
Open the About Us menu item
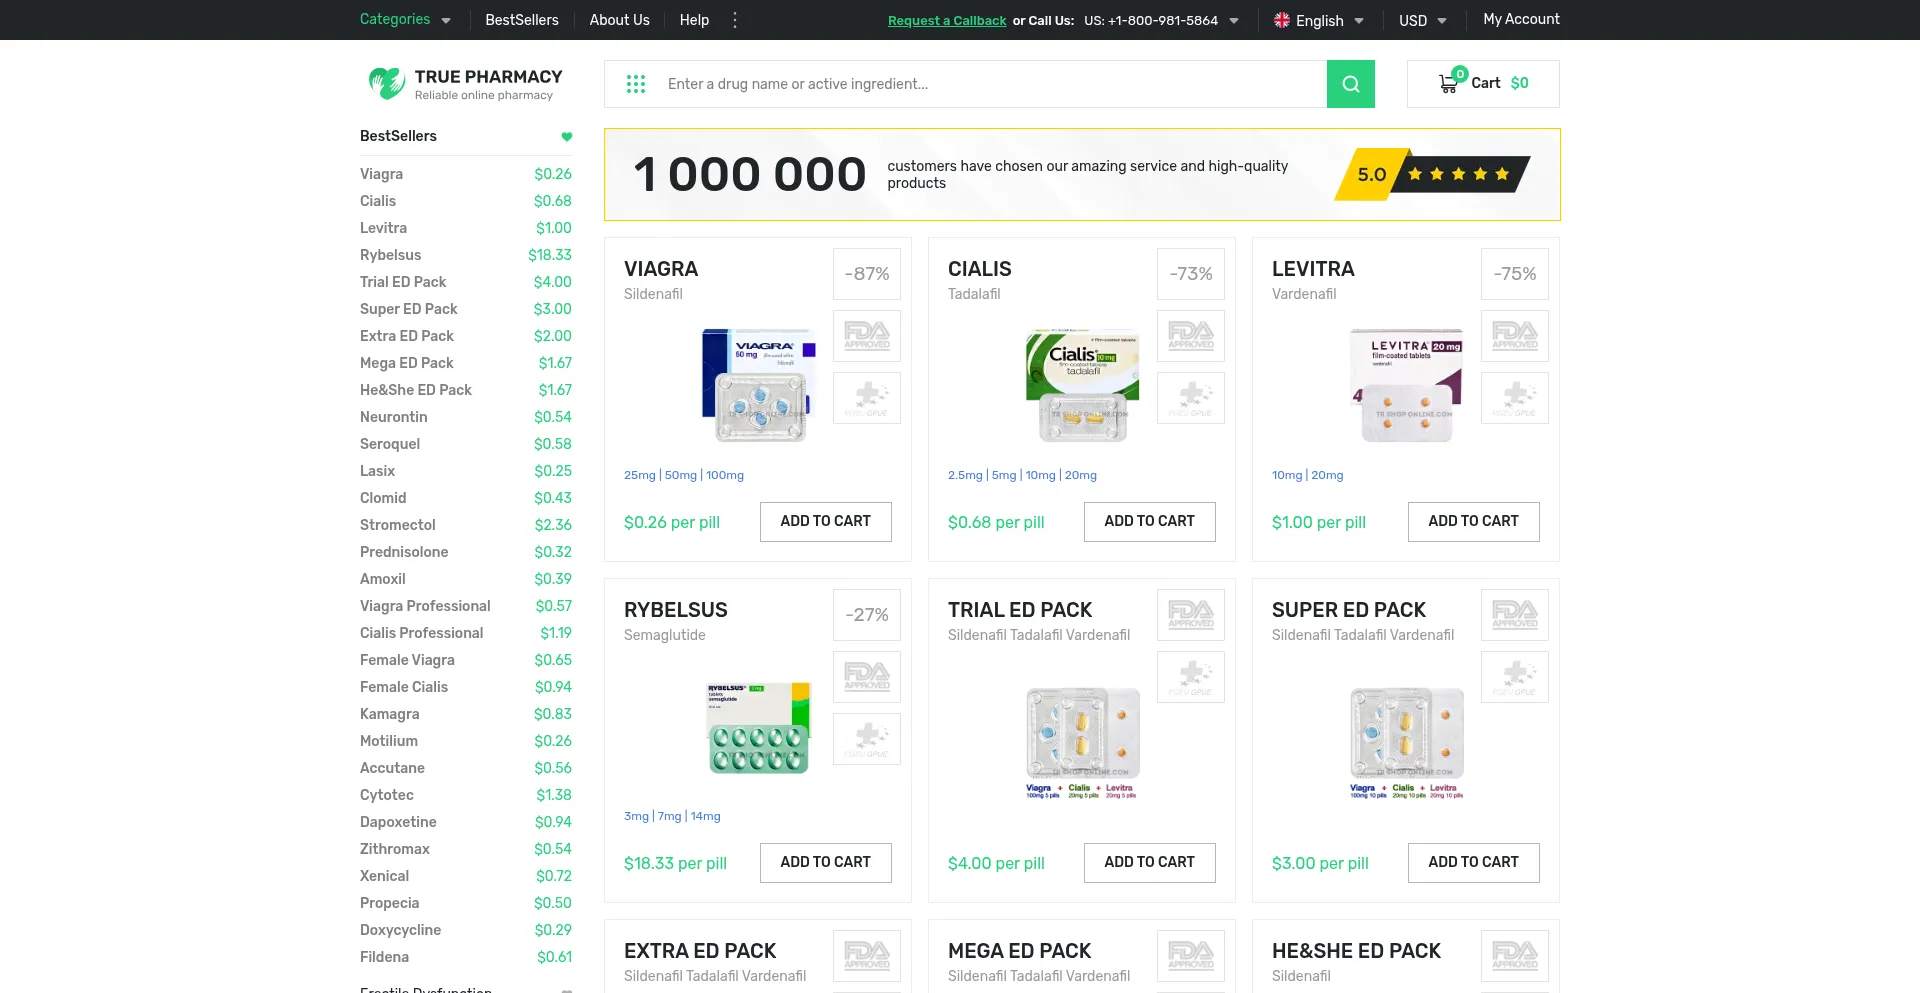click(x=619, y=20)
